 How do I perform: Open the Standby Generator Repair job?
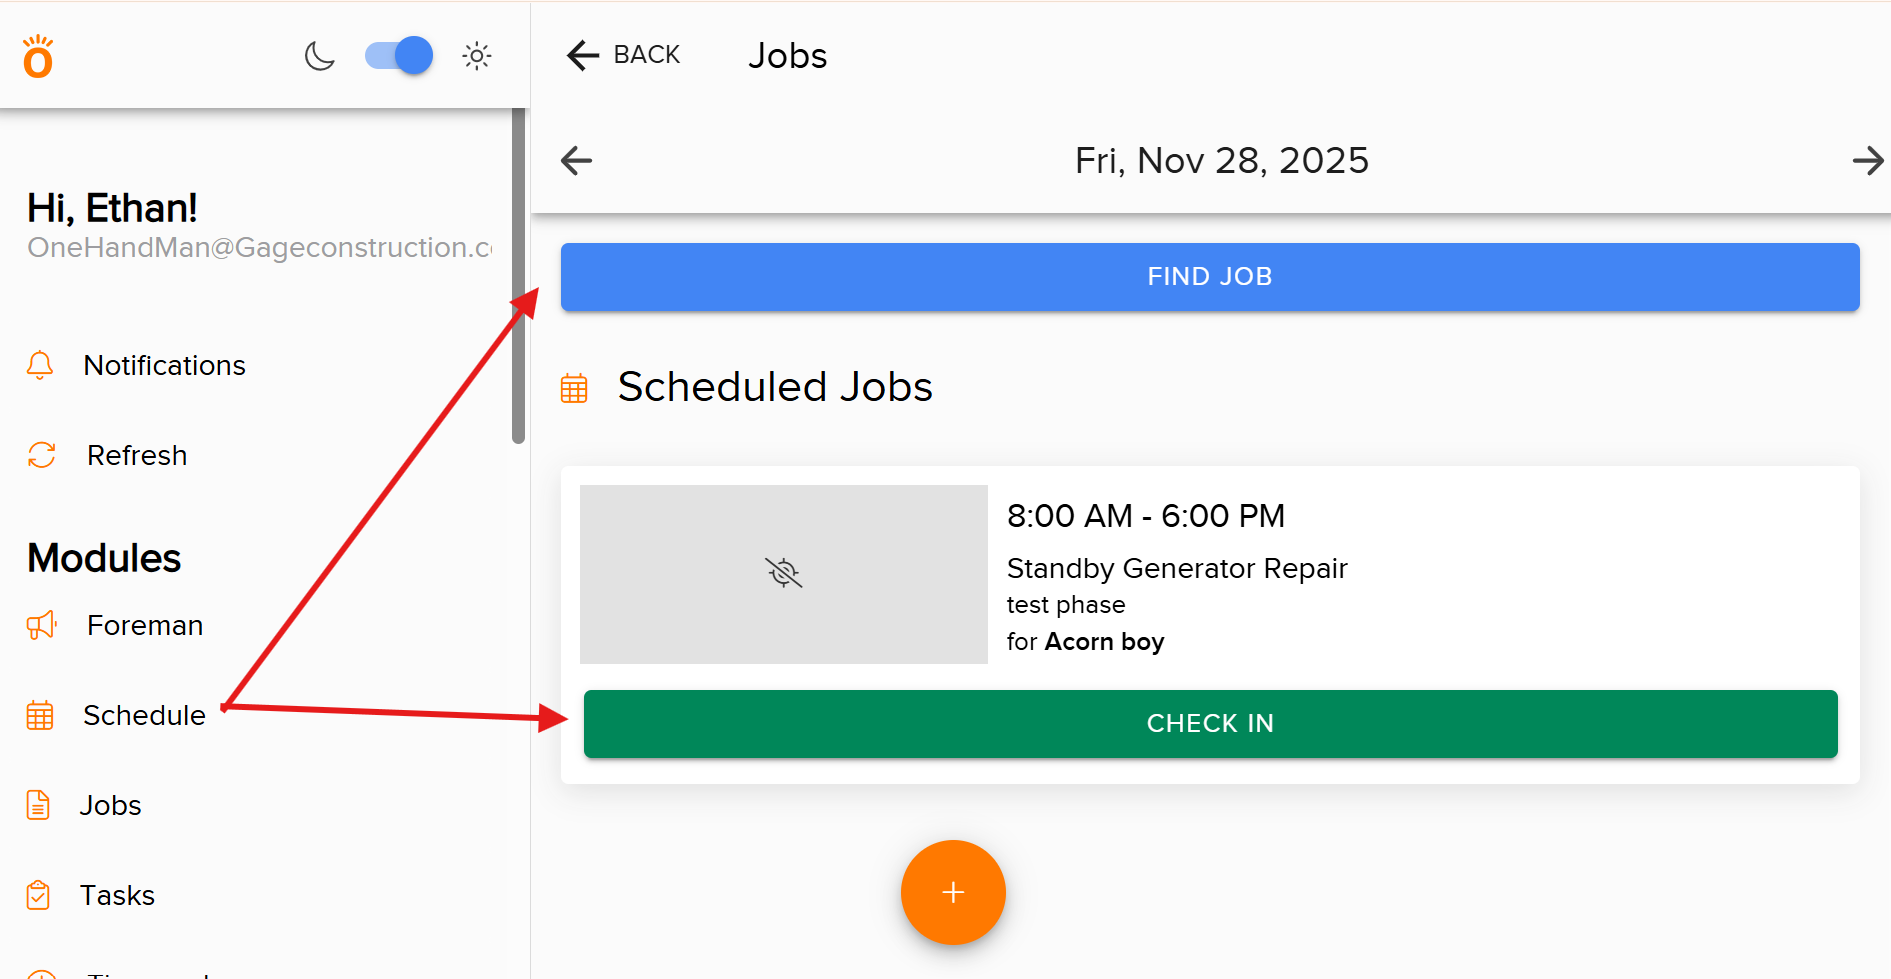[1177, 568]
